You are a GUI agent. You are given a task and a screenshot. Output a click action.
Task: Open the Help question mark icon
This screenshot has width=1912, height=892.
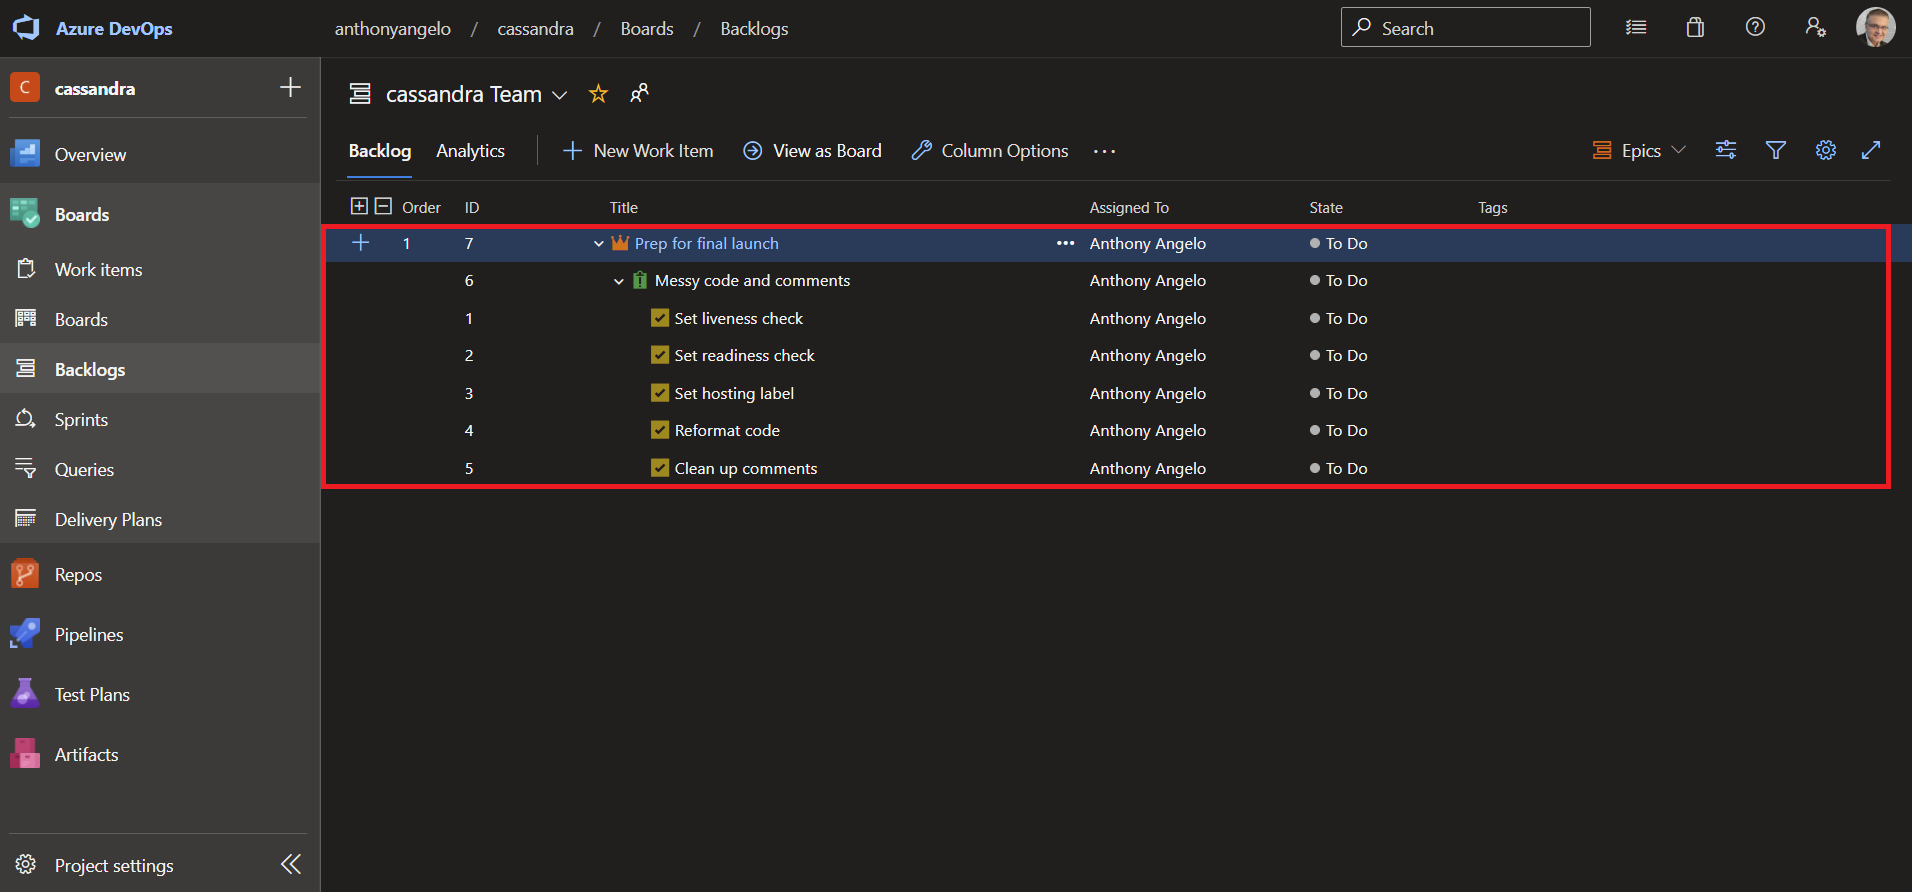1755,28
